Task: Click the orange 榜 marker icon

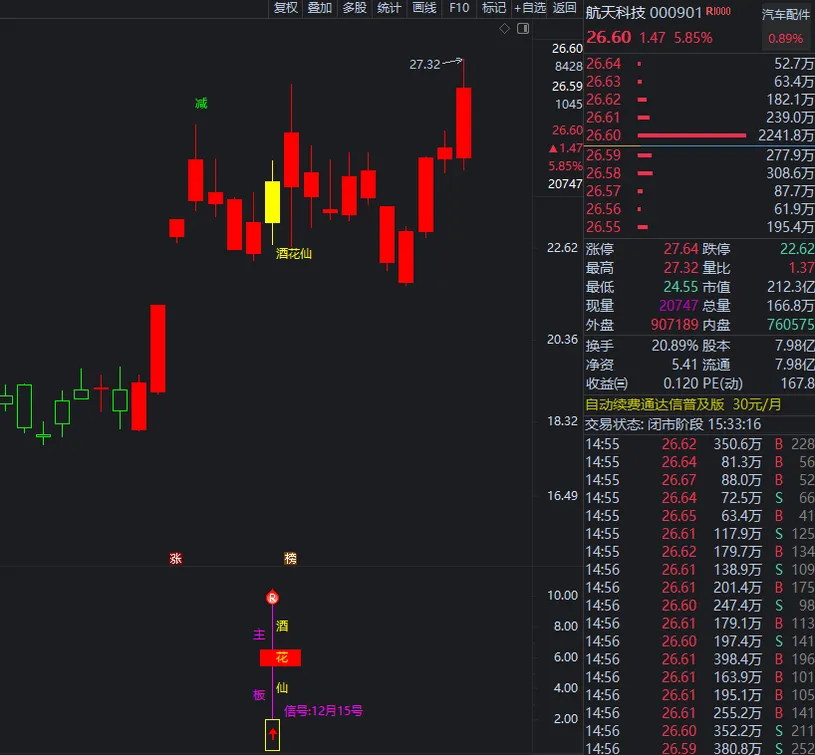Action: 290,558
